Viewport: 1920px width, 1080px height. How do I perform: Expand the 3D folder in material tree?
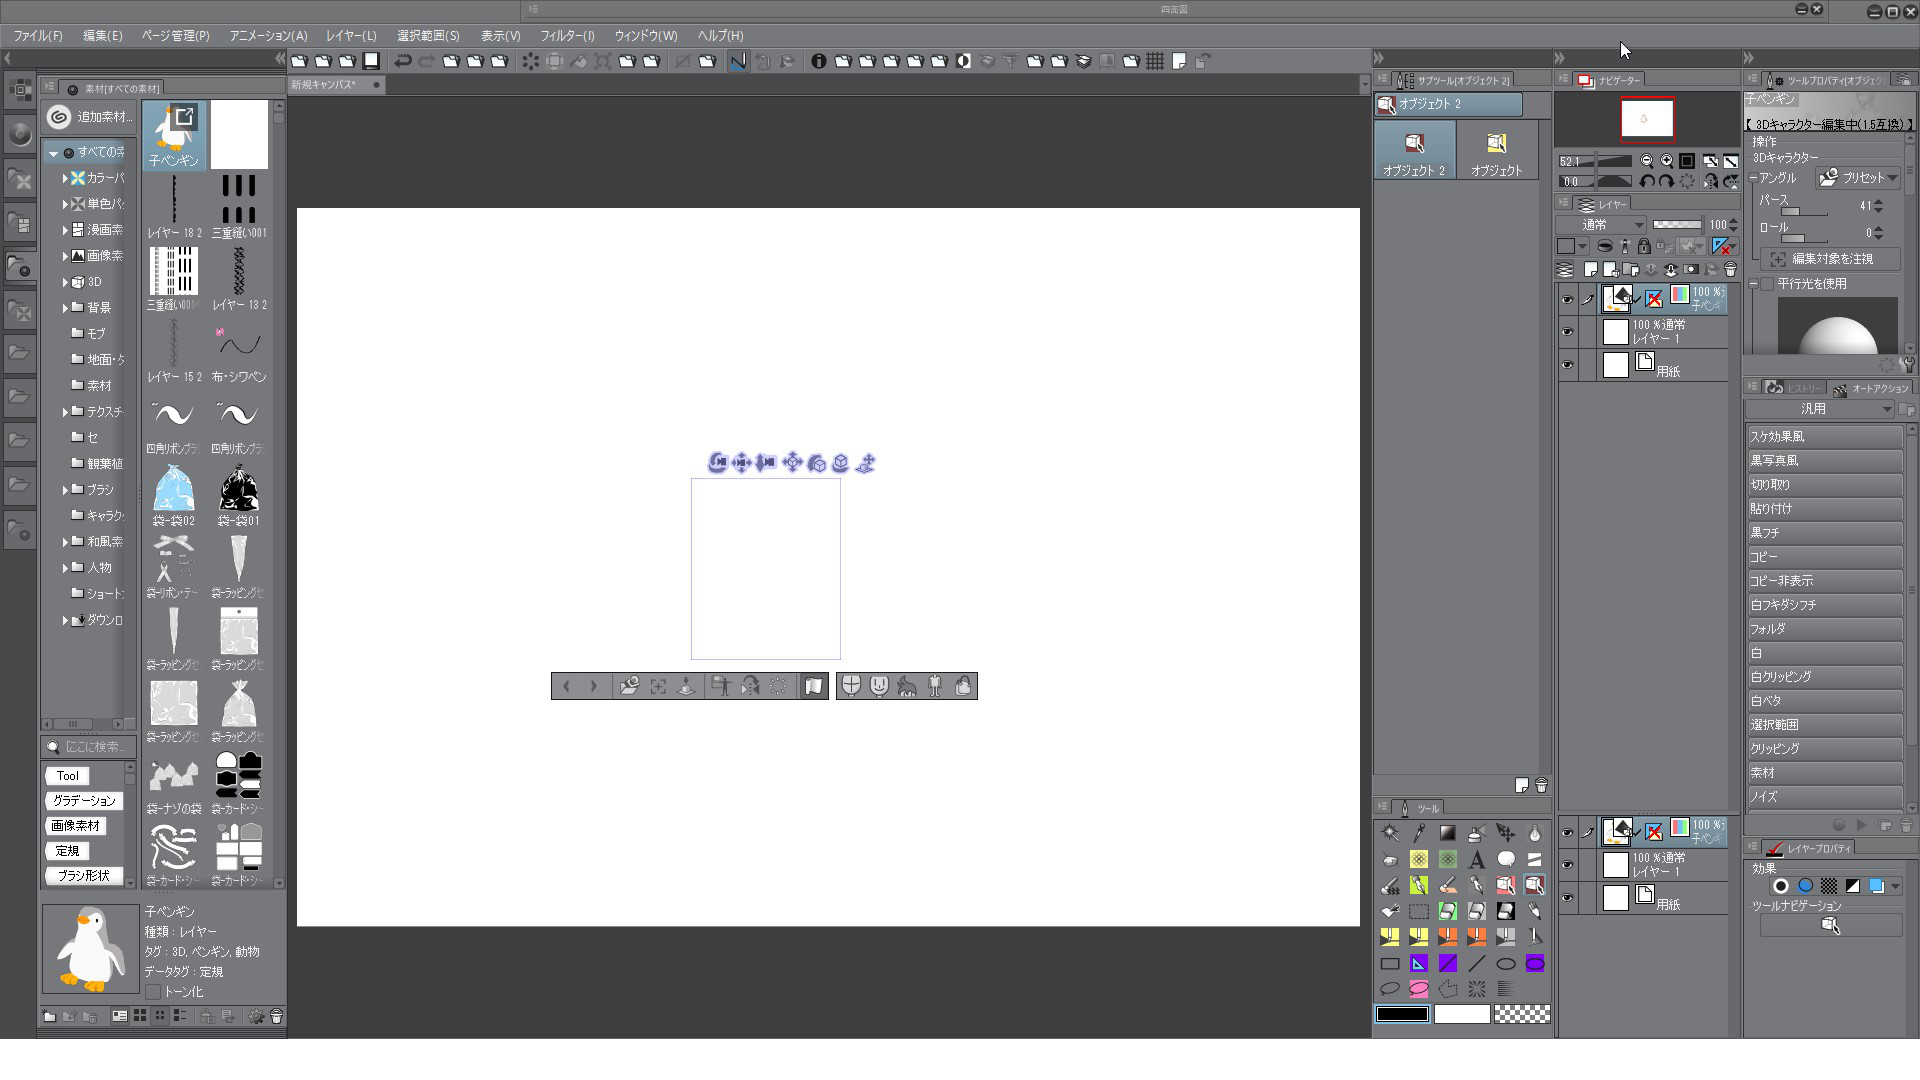65,282
